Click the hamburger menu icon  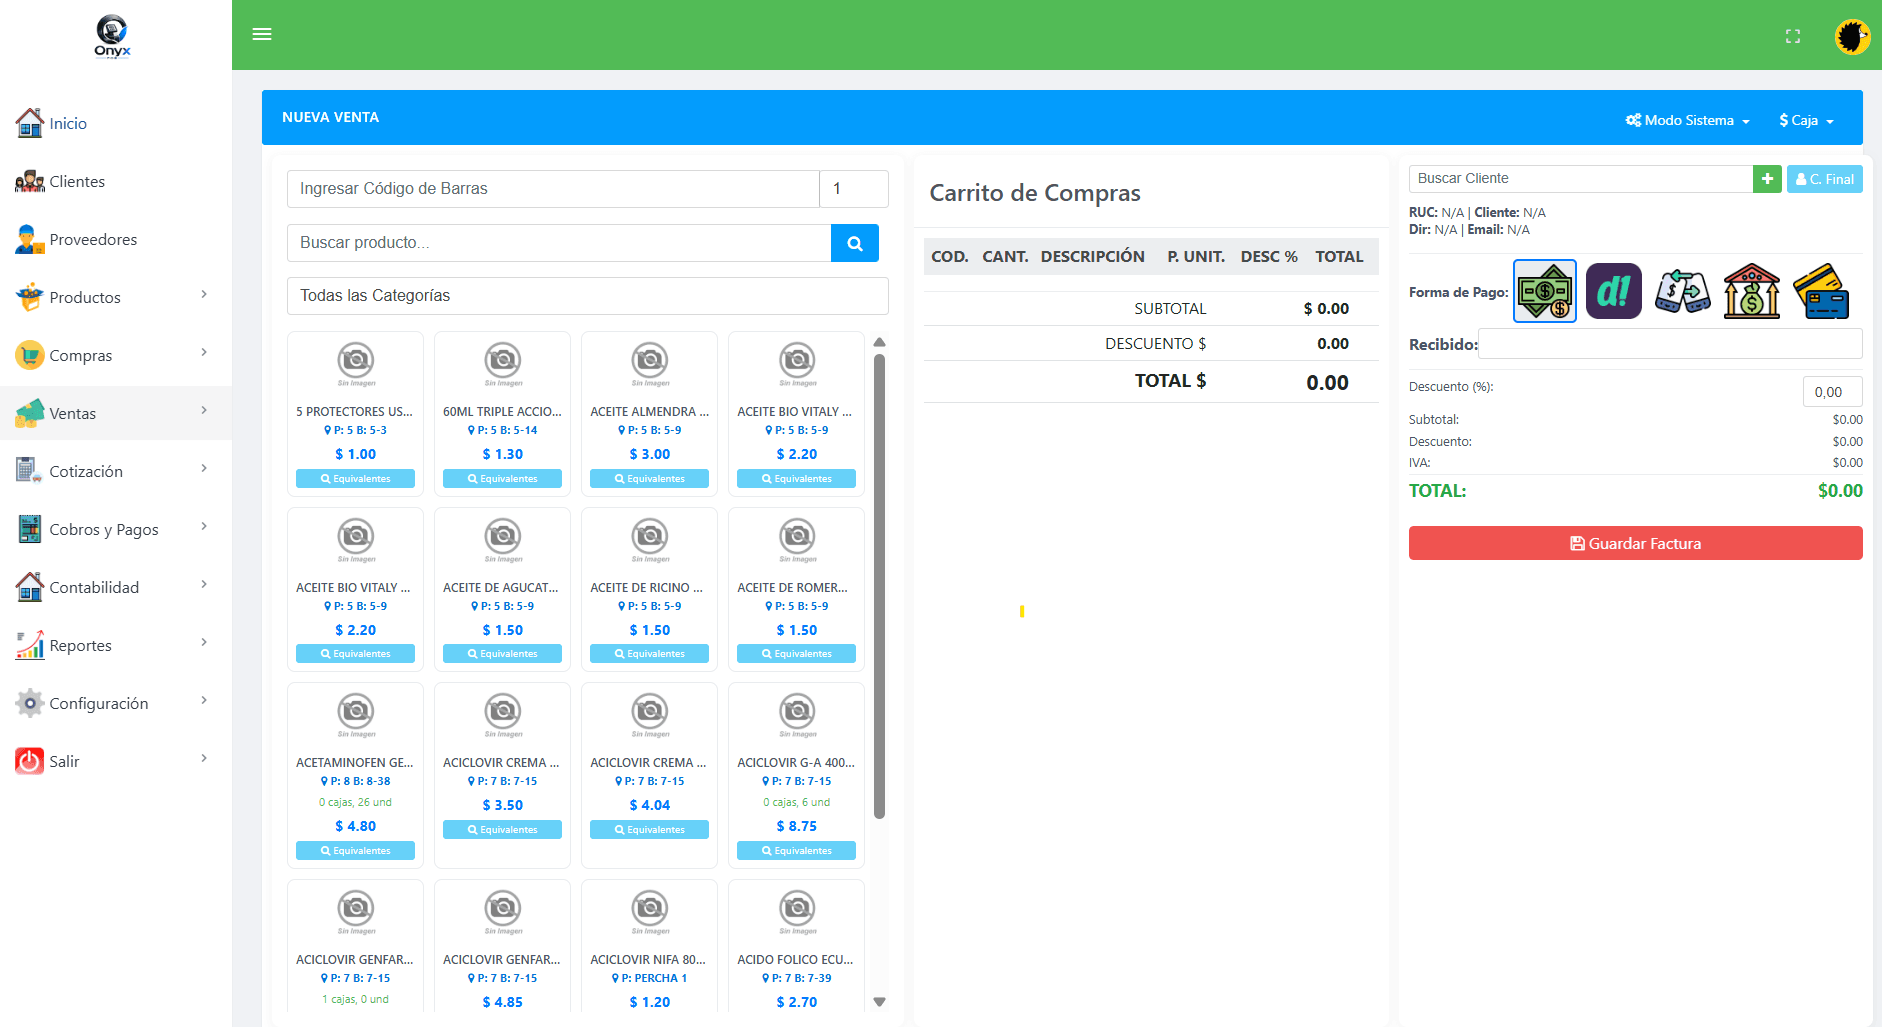tap(262, 34)
